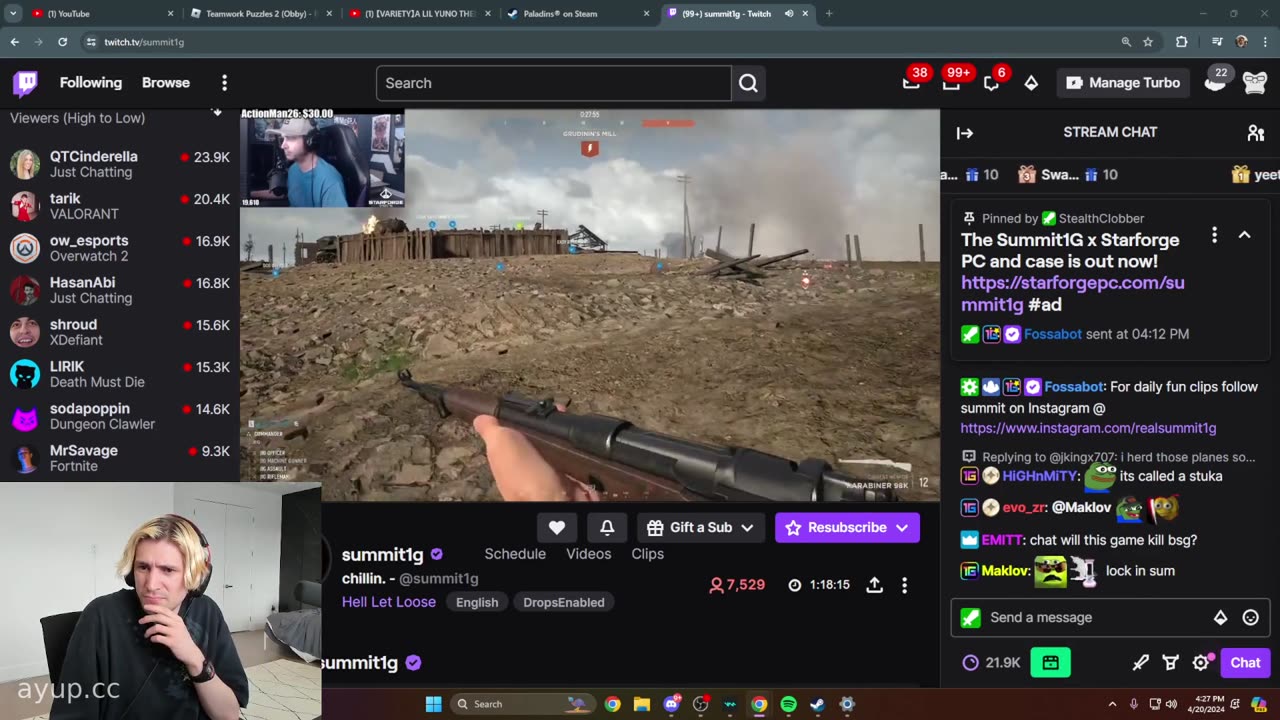Click the heart follow button under stream

[x=557, y=527]
